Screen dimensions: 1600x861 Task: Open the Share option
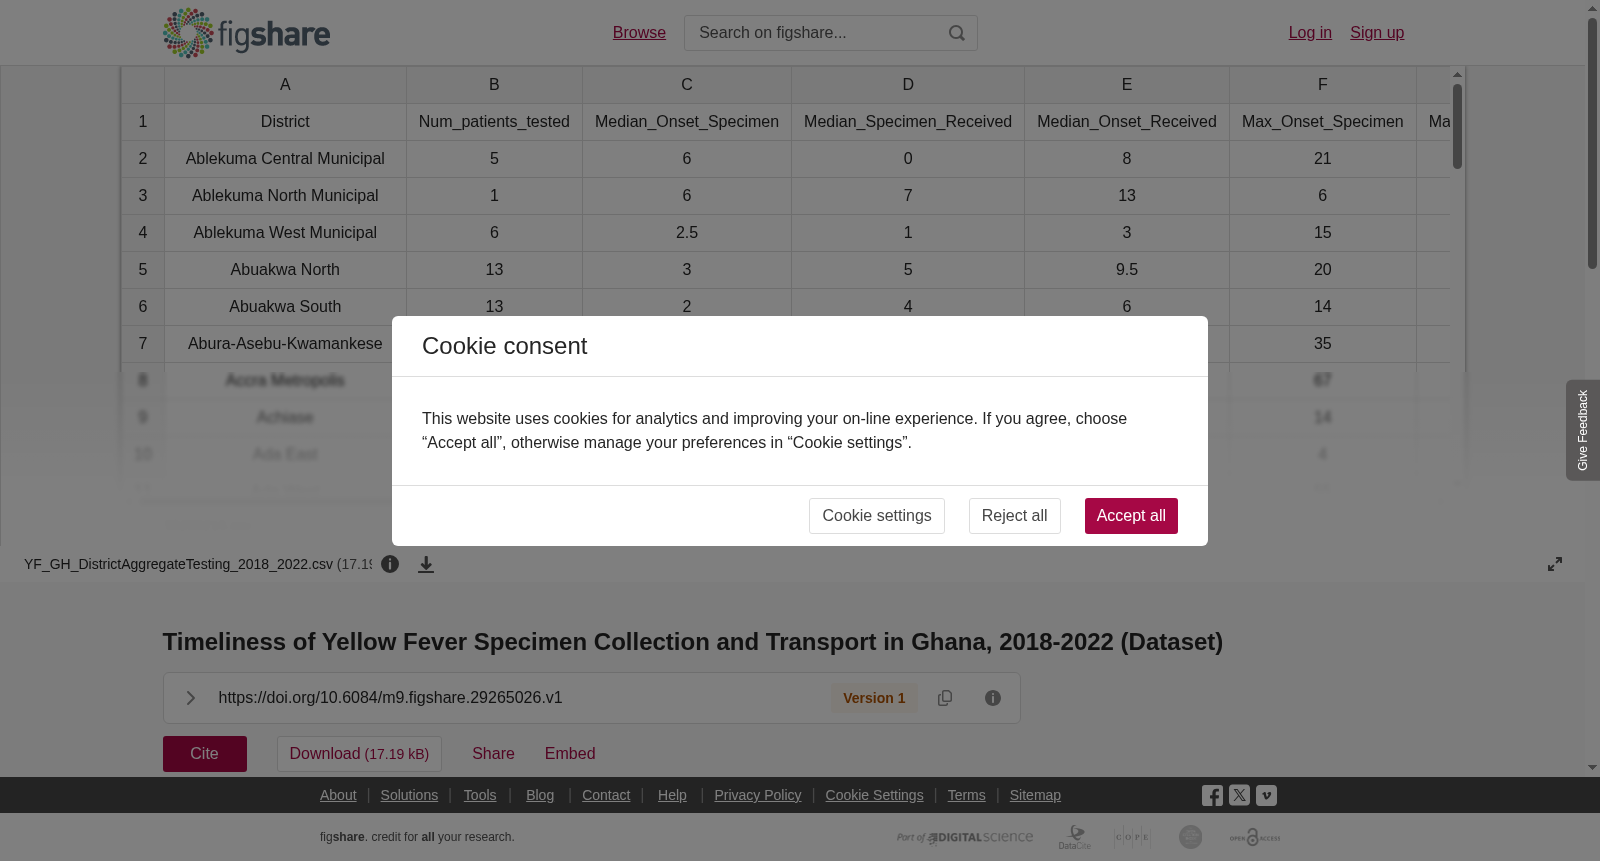coord(493,754)
